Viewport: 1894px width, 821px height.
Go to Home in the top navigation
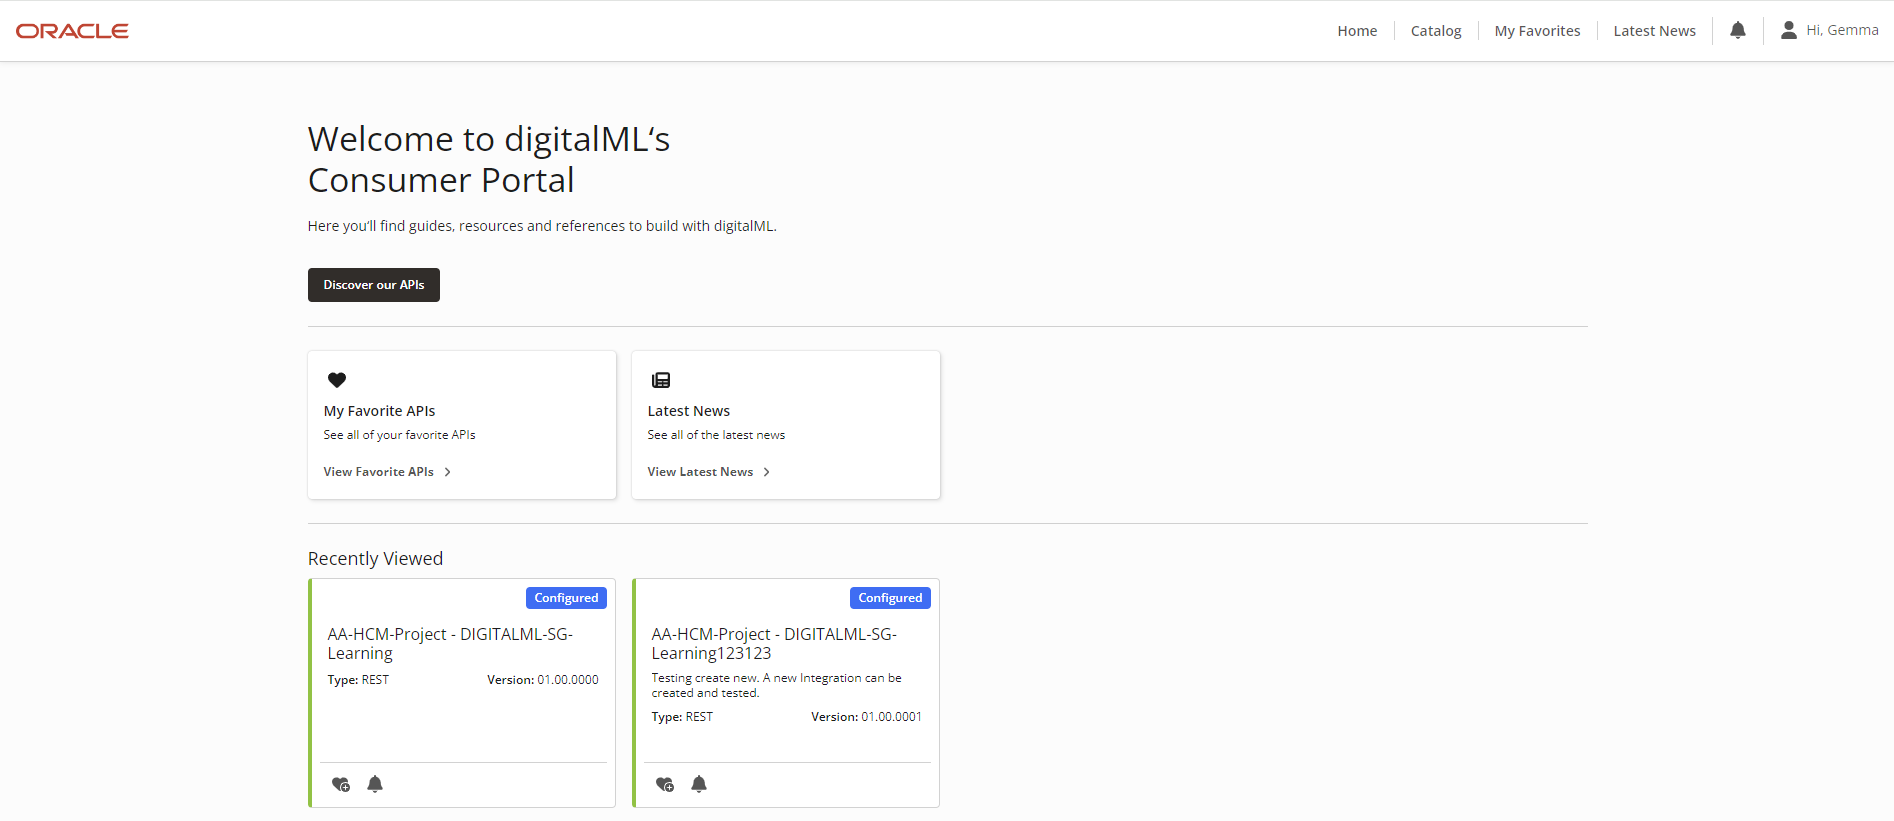[1357, 31]
